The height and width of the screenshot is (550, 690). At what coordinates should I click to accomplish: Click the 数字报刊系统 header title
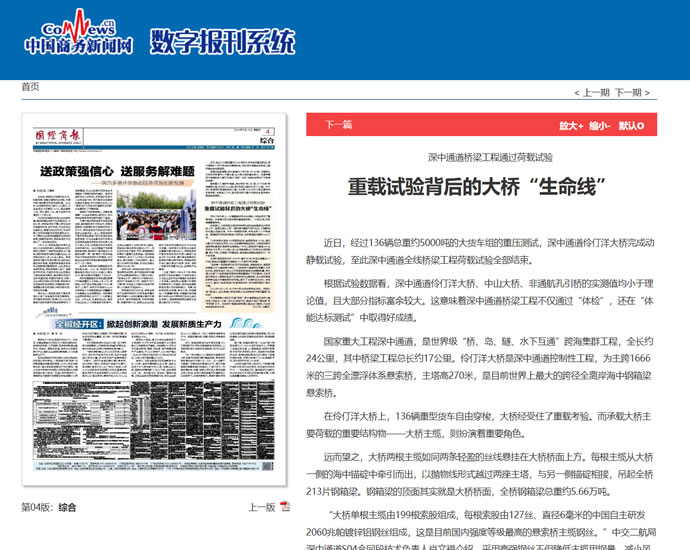[223, 41]
